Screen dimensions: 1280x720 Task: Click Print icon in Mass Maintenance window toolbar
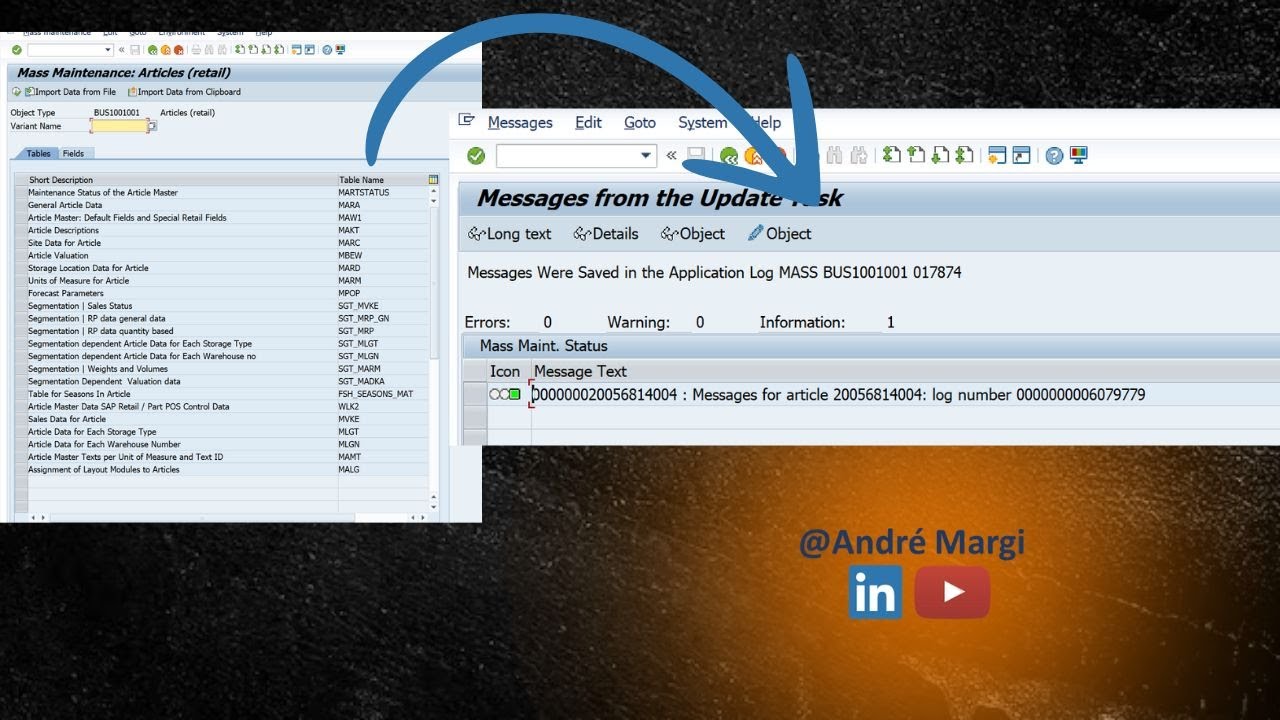pos(196,50)
